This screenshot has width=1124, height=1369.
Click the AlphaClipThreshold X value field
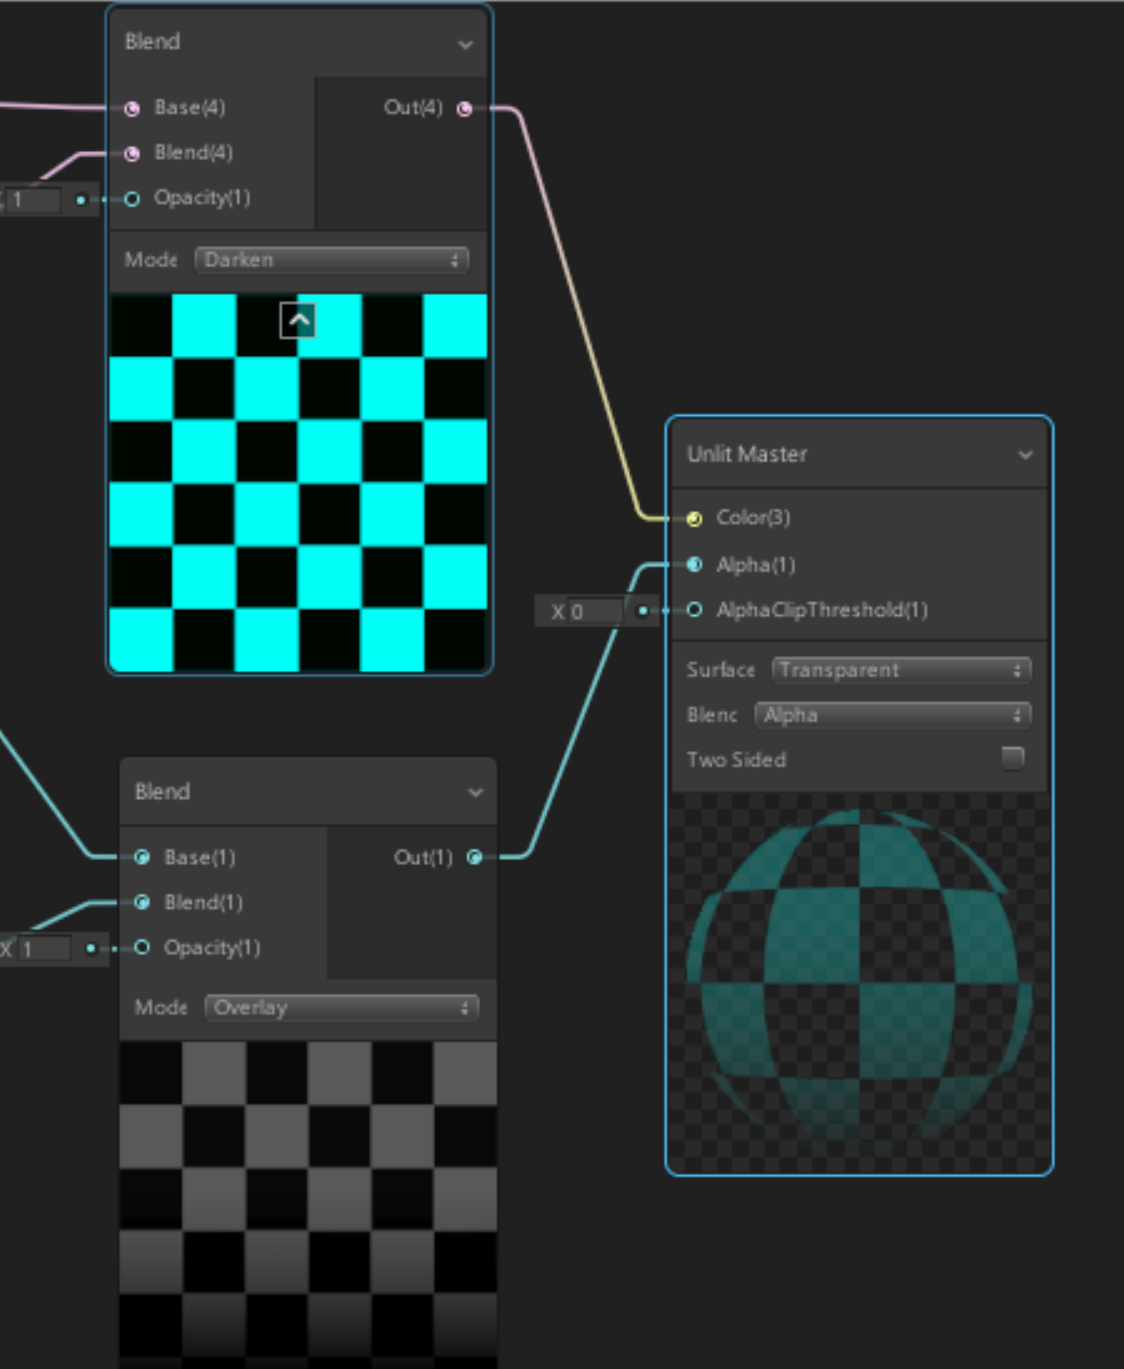pyautogui.click(x=594, y=611)
